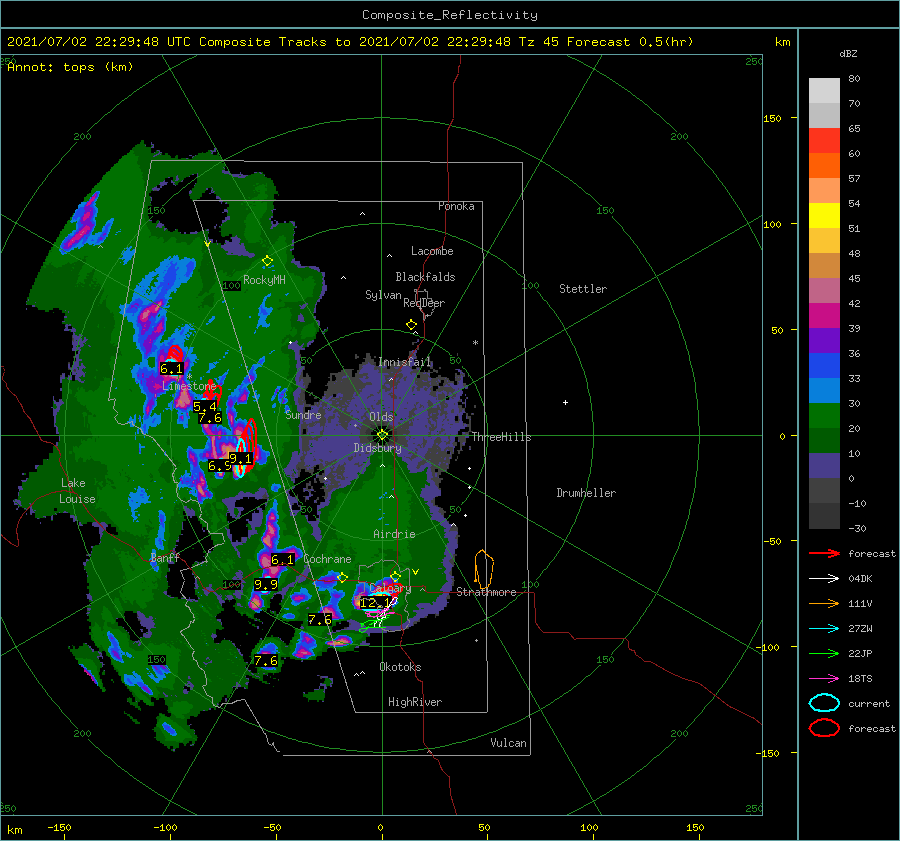900x841 pixels.
Task: Pick the lightest gray swatch below 80
Action: pos(824,91)
